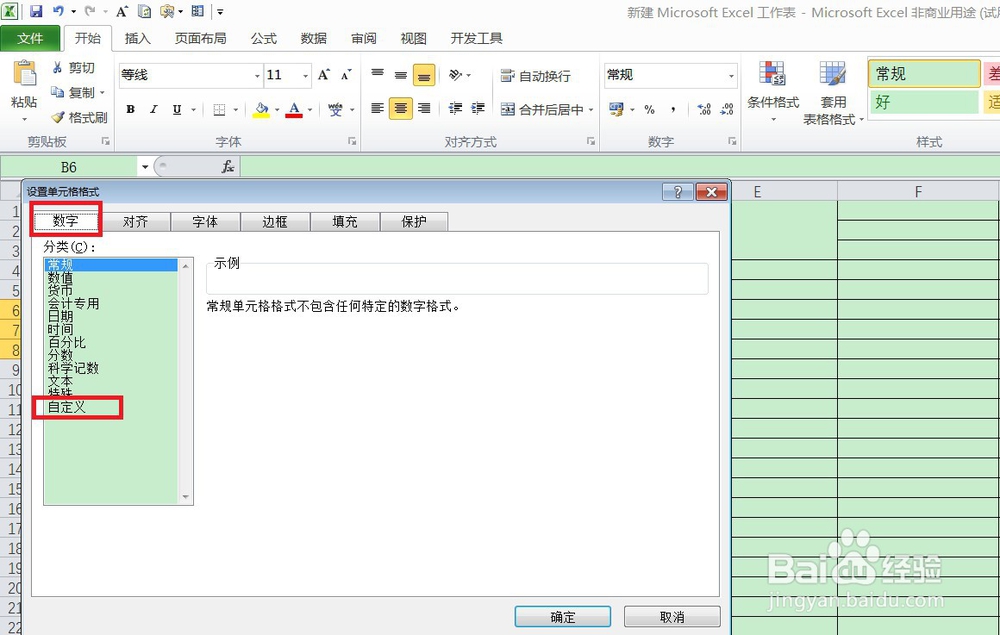Click the 确定 button to confirm
Screen dimensions: 1000x635
pos(562,616)
